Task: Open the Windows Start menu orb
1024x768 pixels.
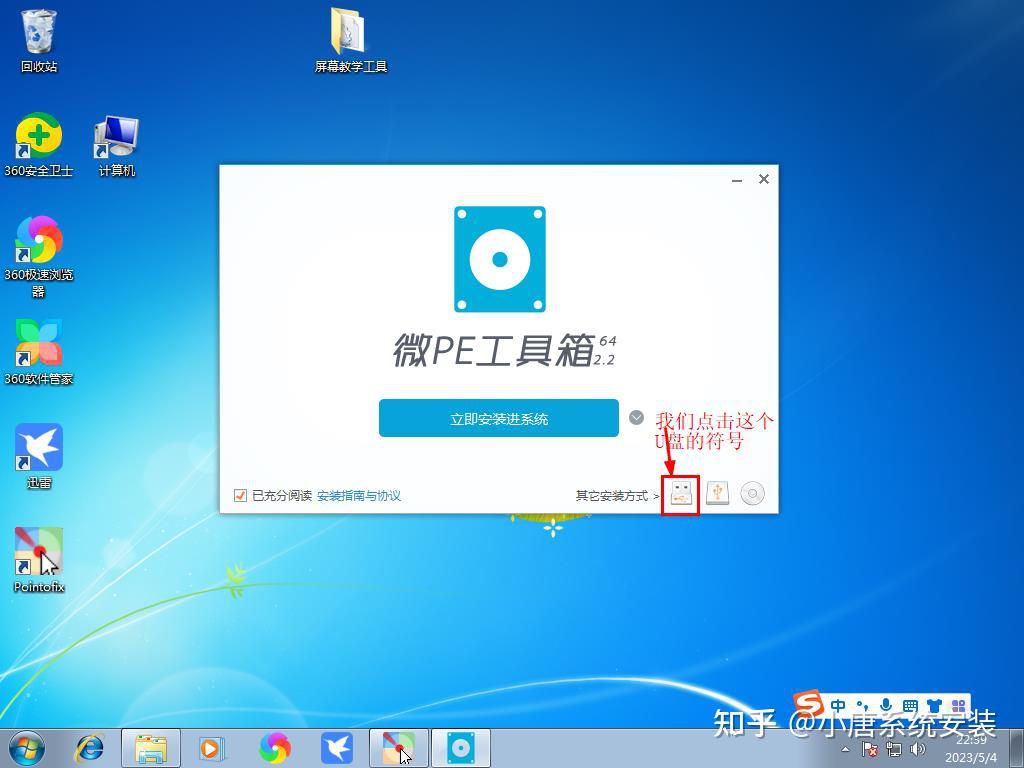Action: tap(27, 748)
